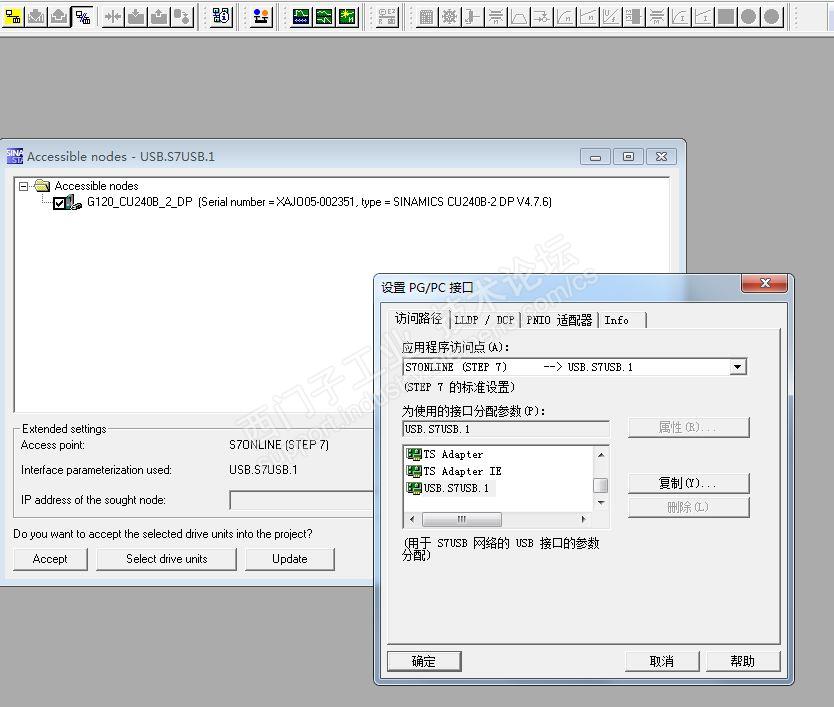Click the Accessible nodes folder icon in tree

(41, 186)
